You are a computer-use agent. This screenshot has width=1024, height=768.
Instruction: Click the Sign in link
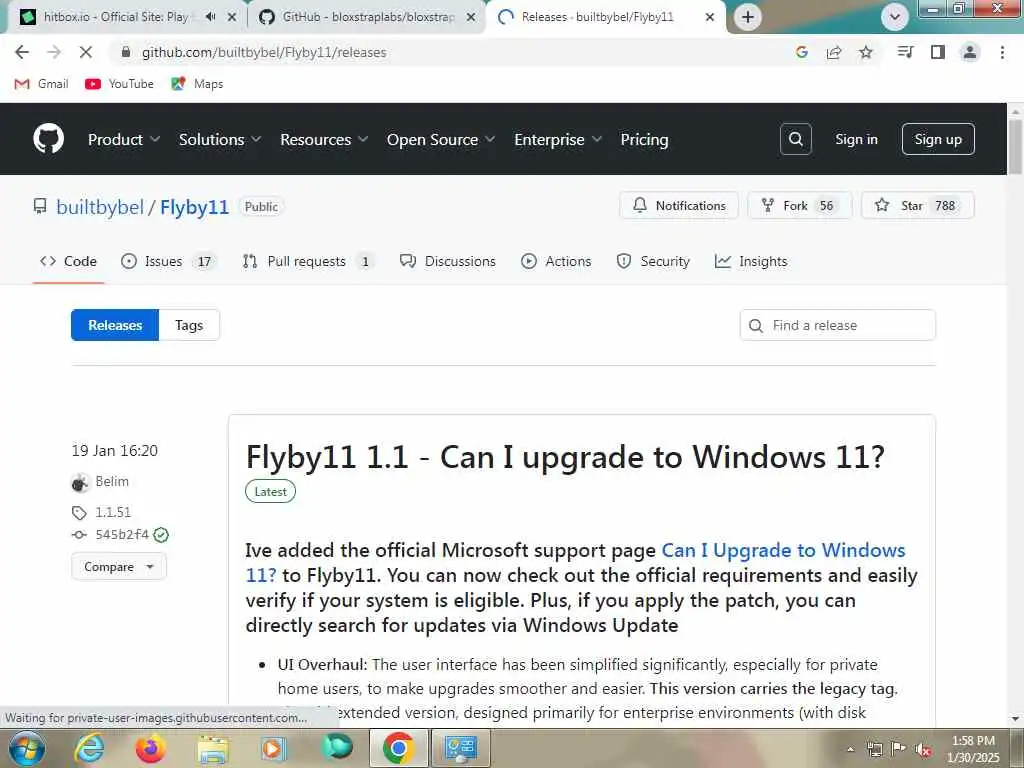(856, 139)
